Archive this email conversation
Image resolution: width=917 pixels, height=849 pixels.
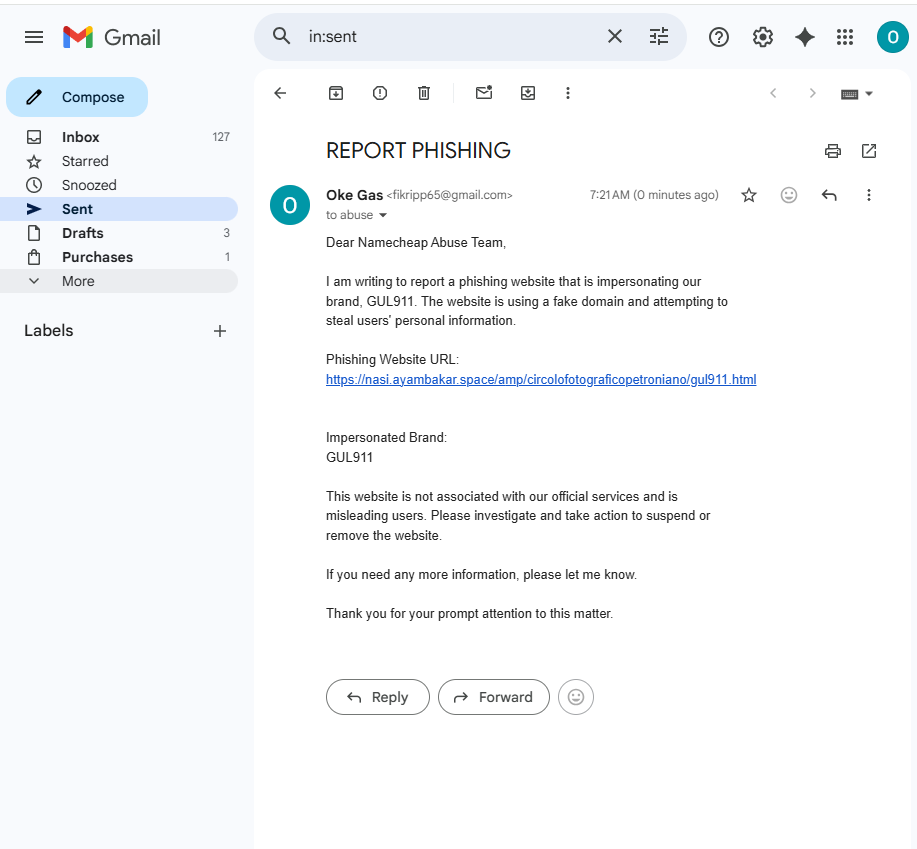click(x=336, y=93)
